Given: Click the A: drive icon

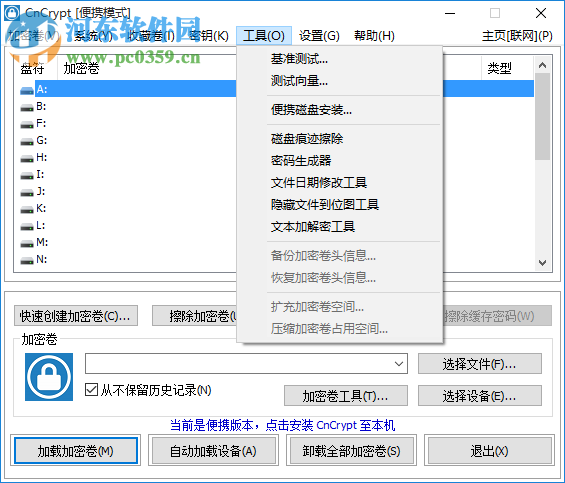Looking at the screenshot, I should [x=27, y=90].
